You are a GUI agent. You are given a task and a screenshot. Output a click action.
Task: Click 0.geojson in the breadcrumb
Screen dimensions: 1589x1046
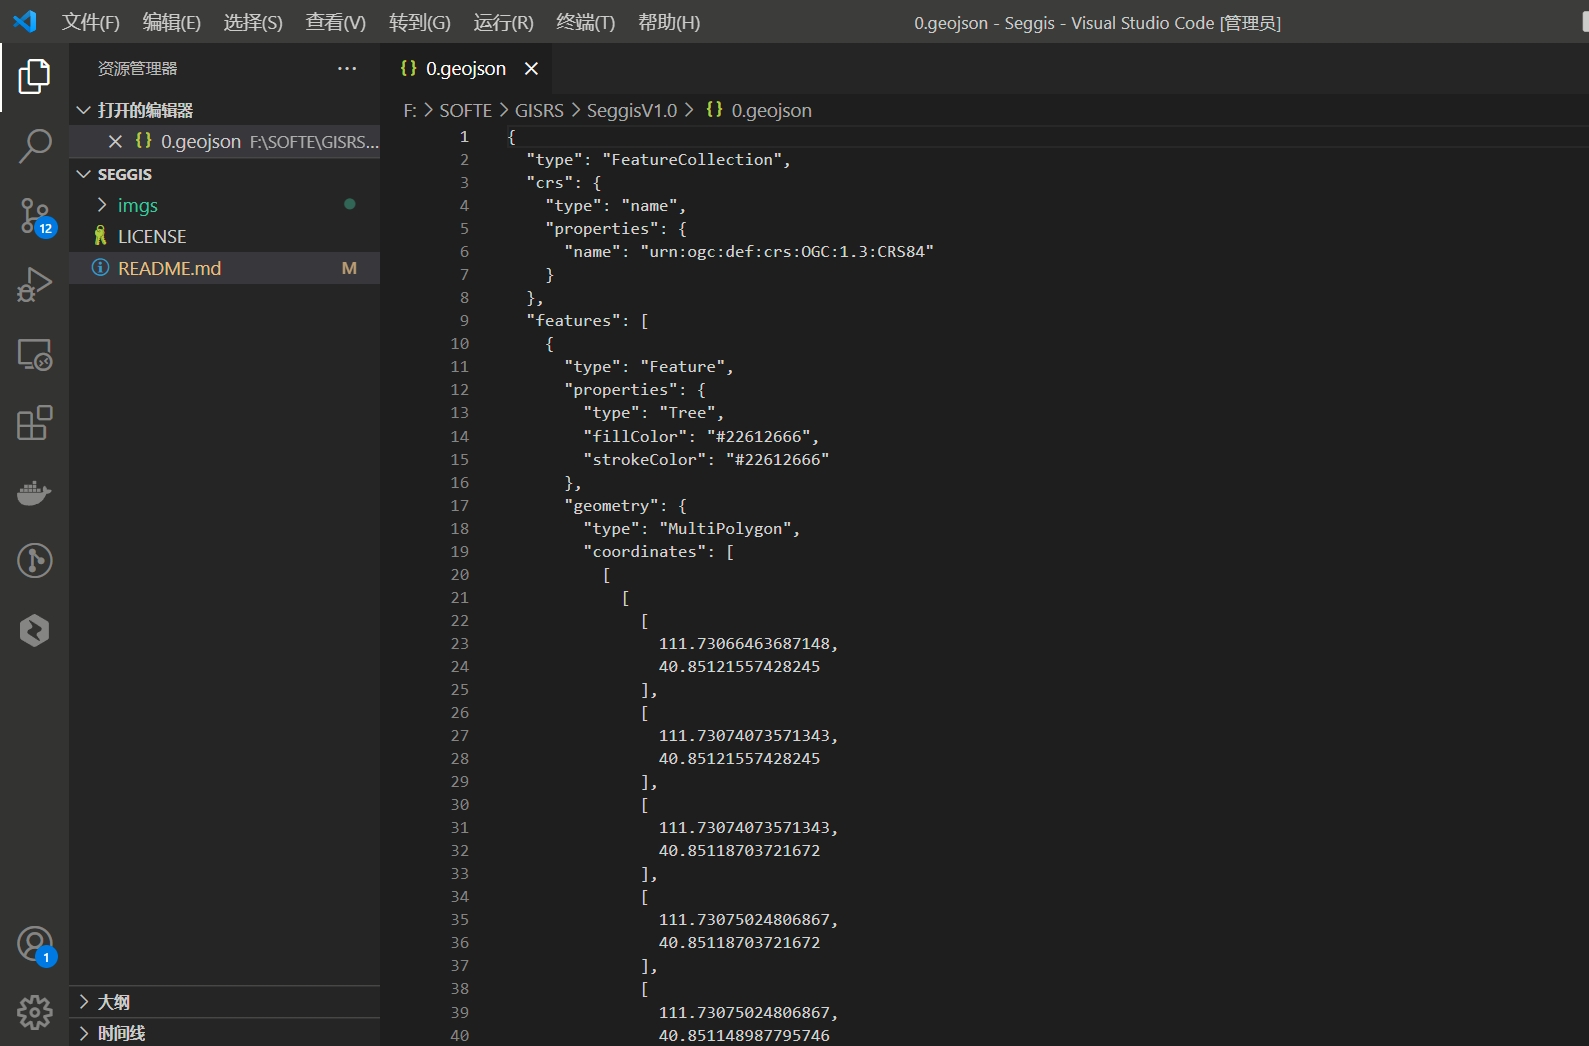[x=772, y=110]
